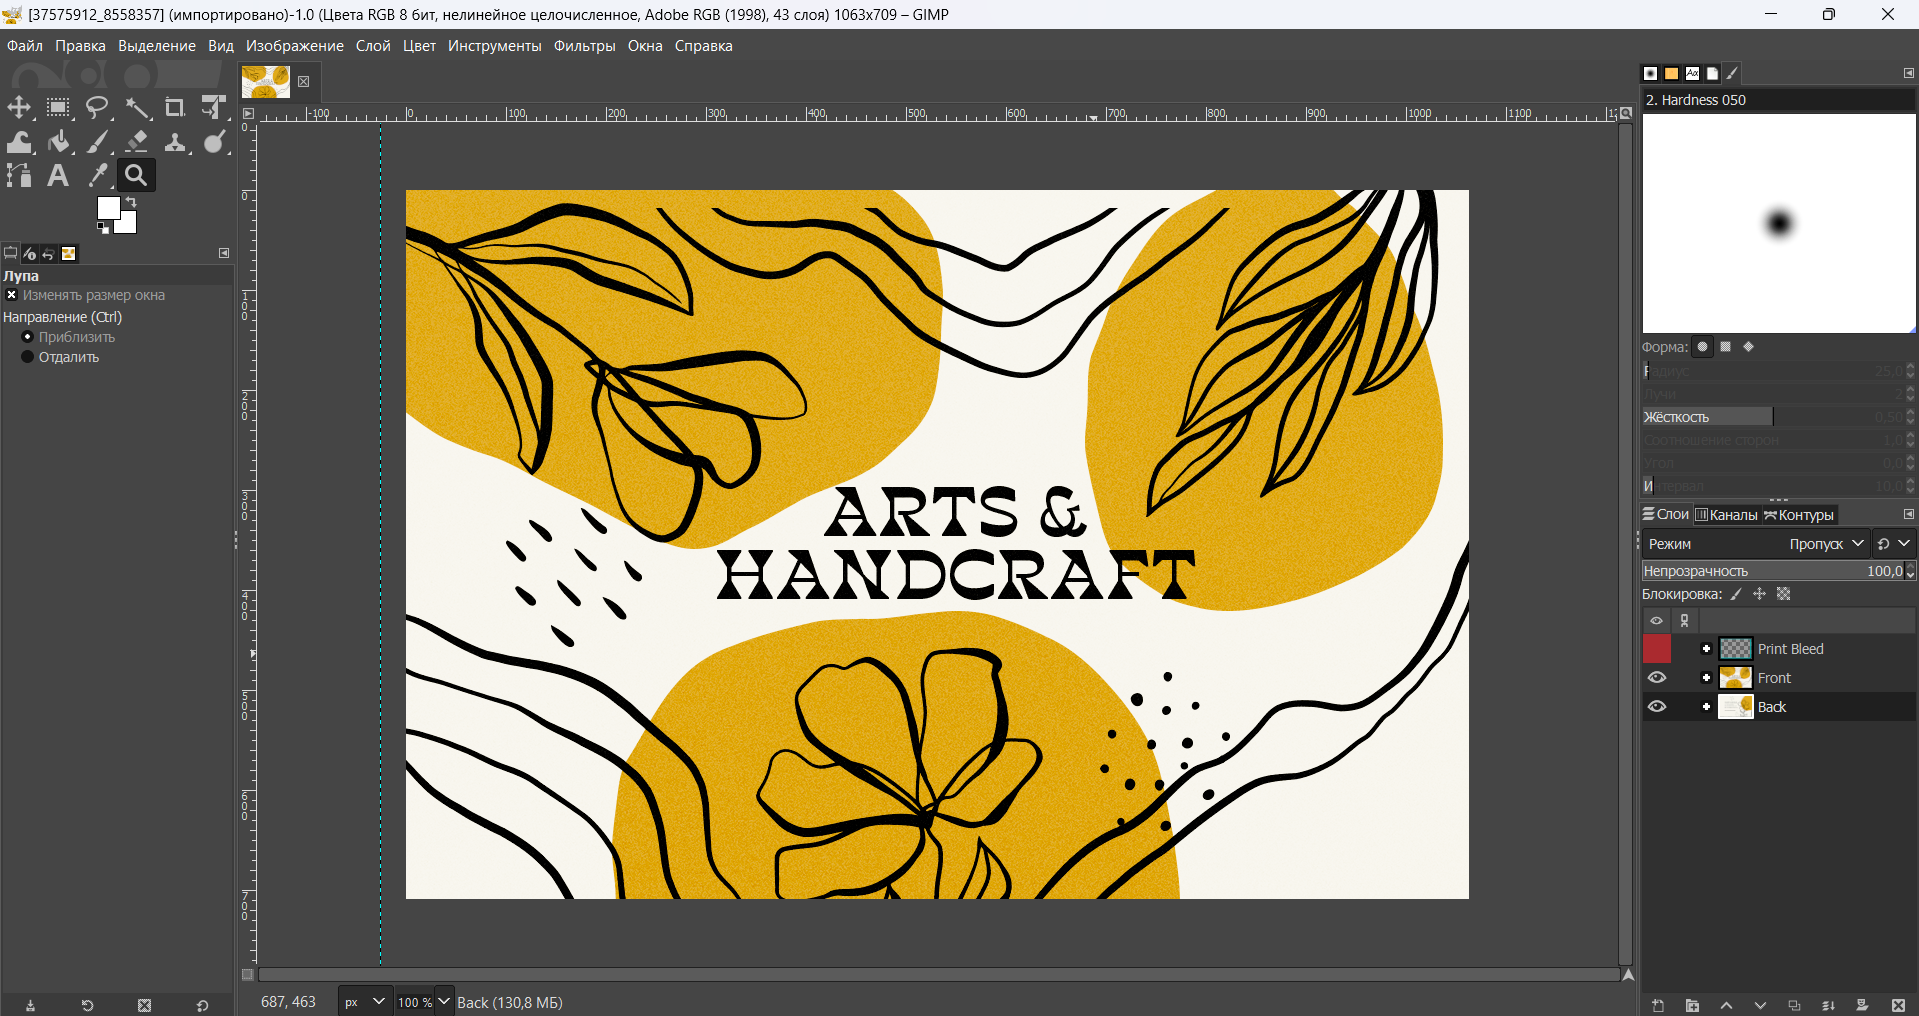This screenshot has height=1016, width=1919.
Task: Activate the Crop tool
Action: tap(175, 108)
